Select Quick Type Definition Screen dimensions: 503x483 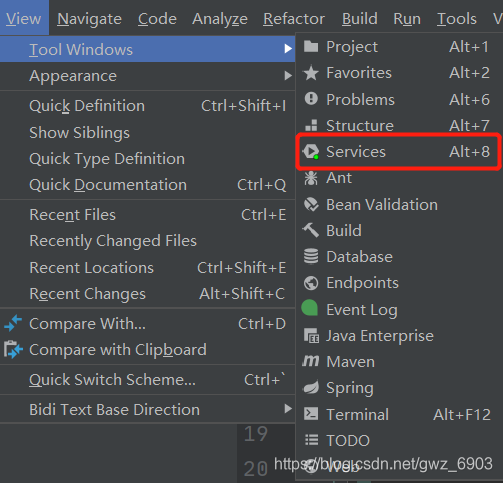pos(147,159)
